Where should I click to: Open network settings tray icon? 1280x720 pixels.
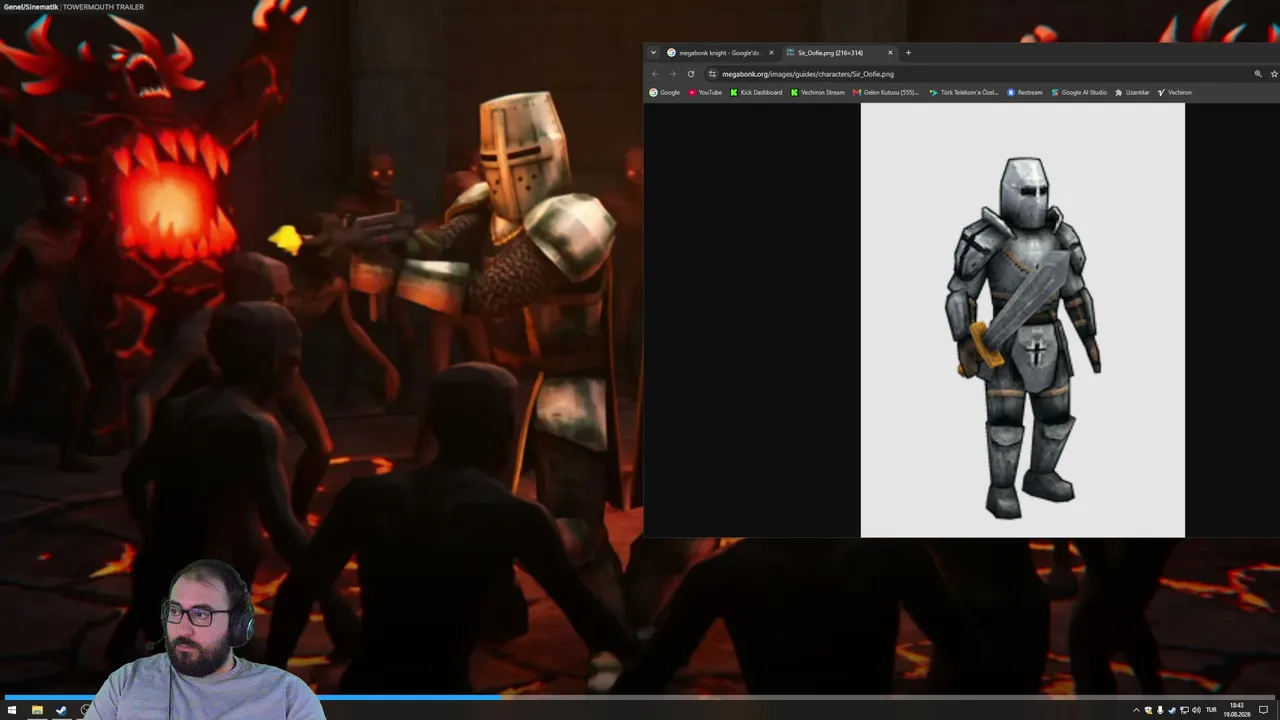[1184, 710]
